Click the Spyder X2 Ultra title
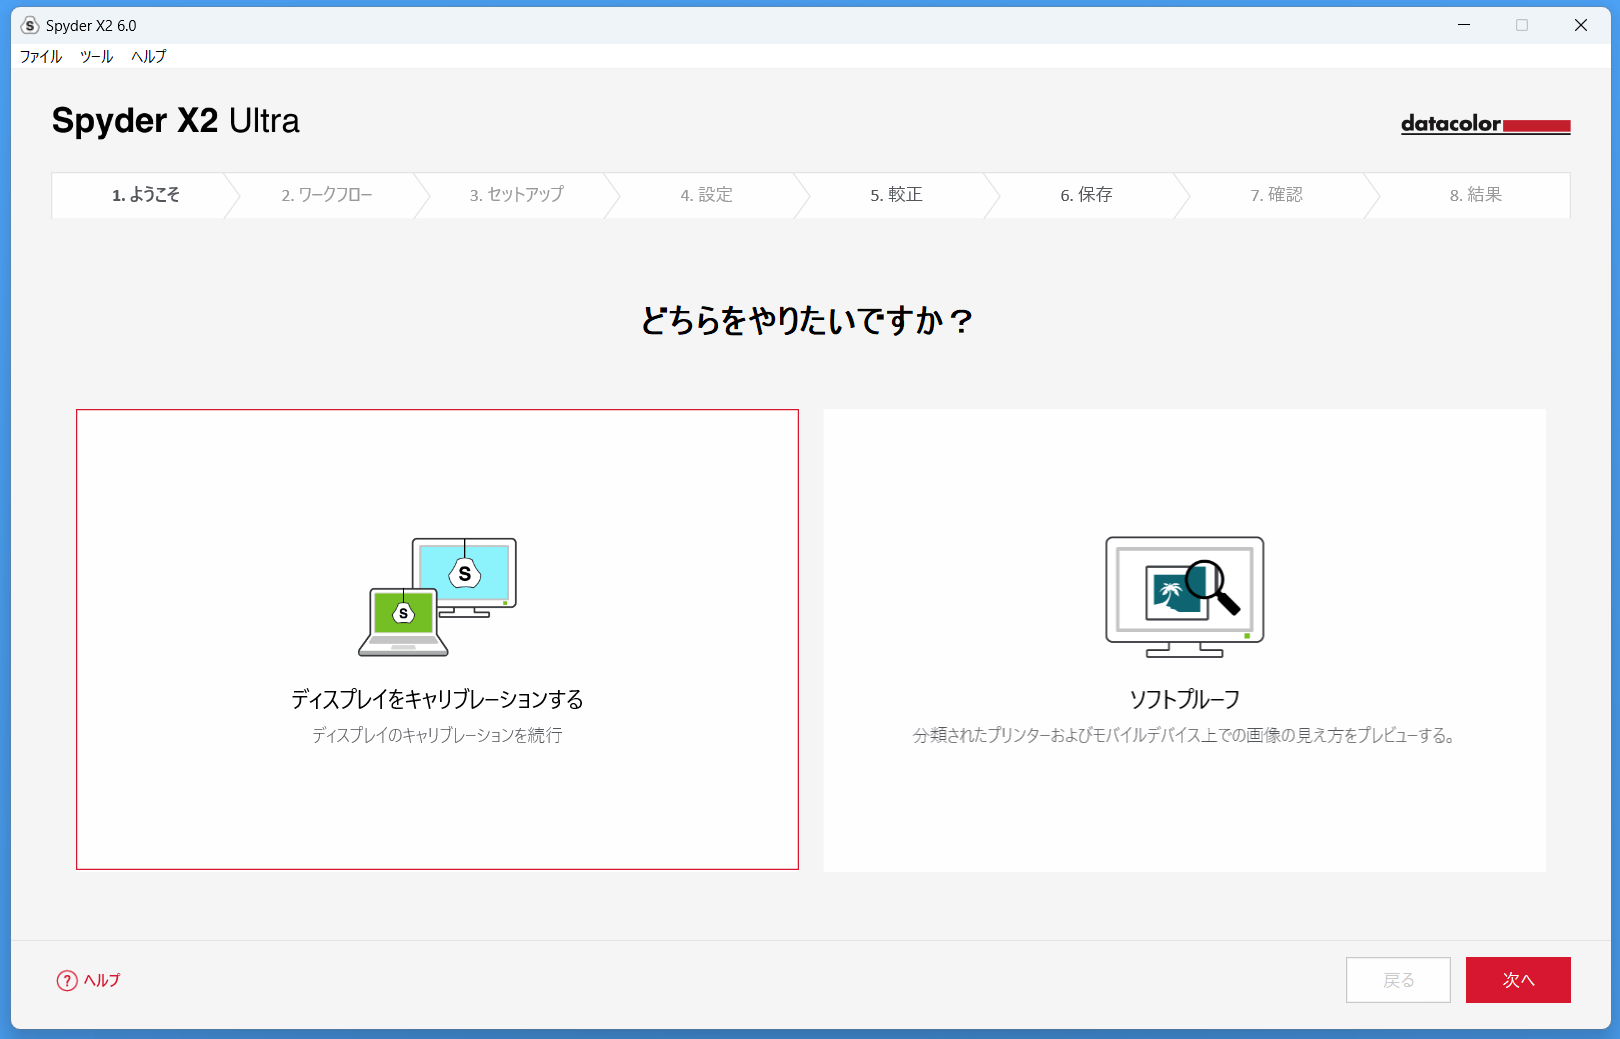1620x1039 pixels. (176, 121)
